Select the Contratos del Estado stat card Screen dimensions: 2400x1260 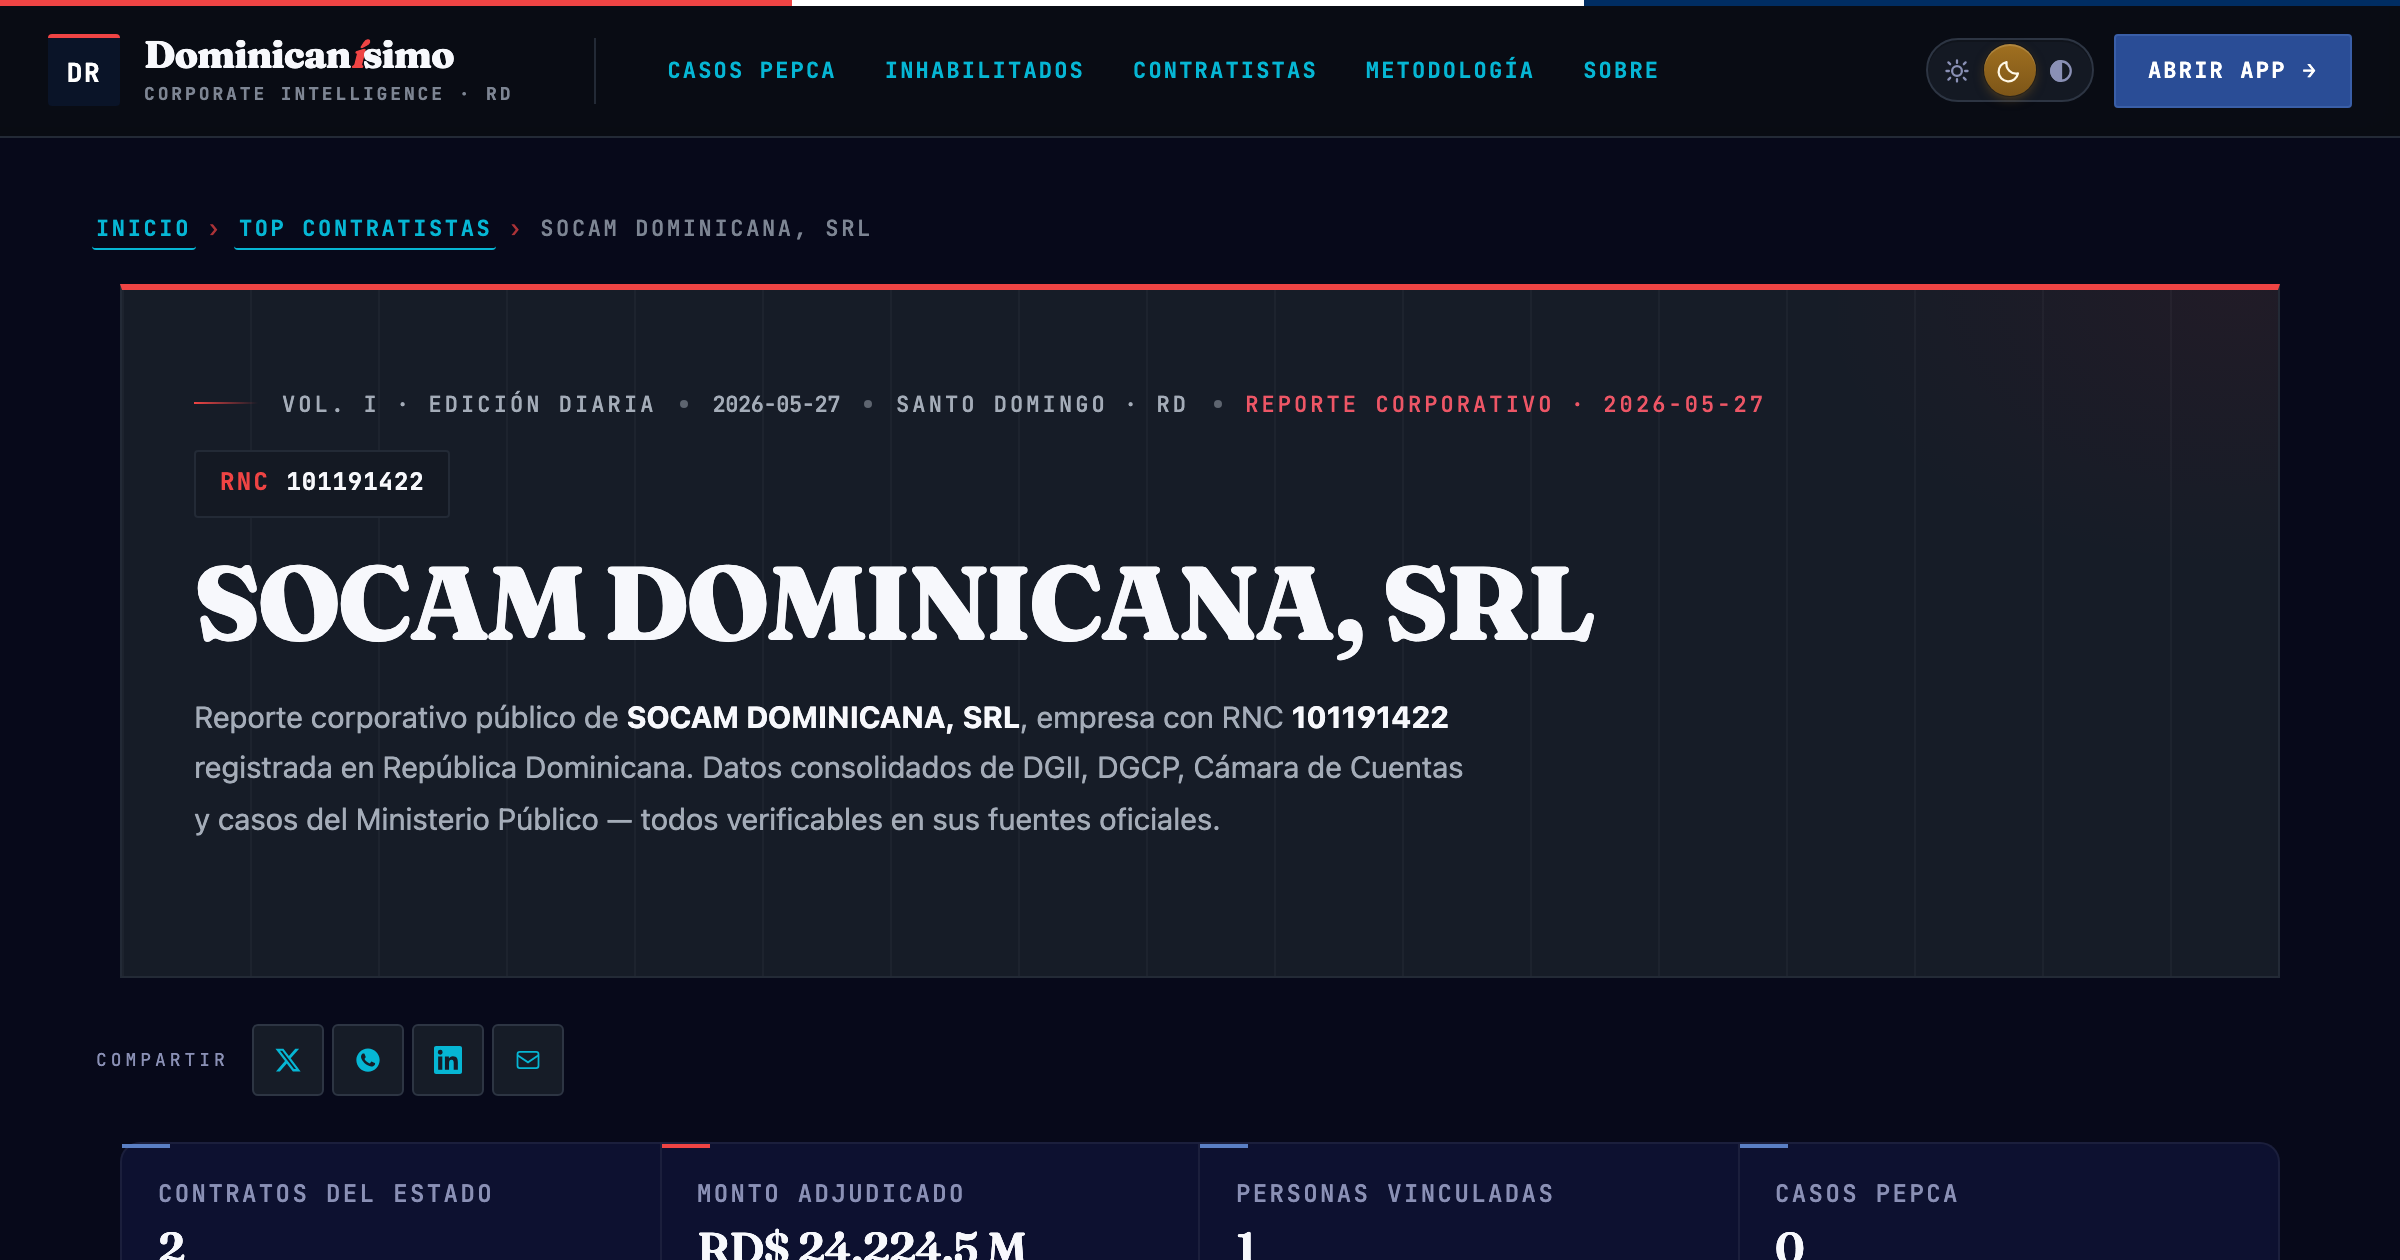(x=391, y=1202)
